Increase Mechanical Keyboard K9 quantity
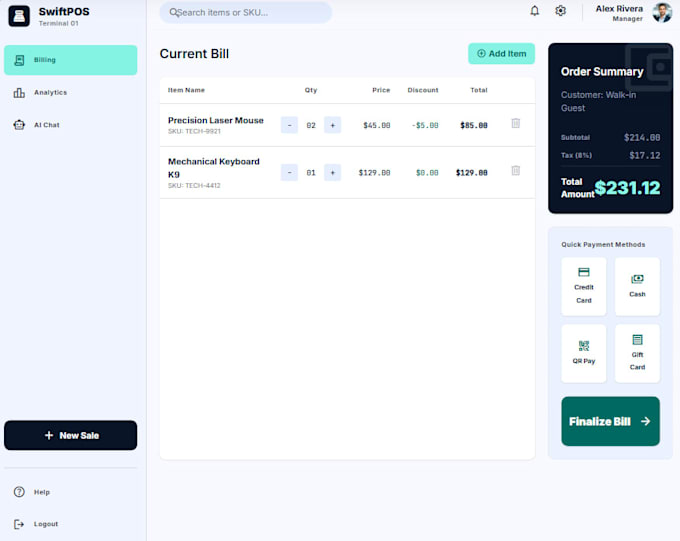Viewport: 680px width, 541px height. [x=333, y=173]
